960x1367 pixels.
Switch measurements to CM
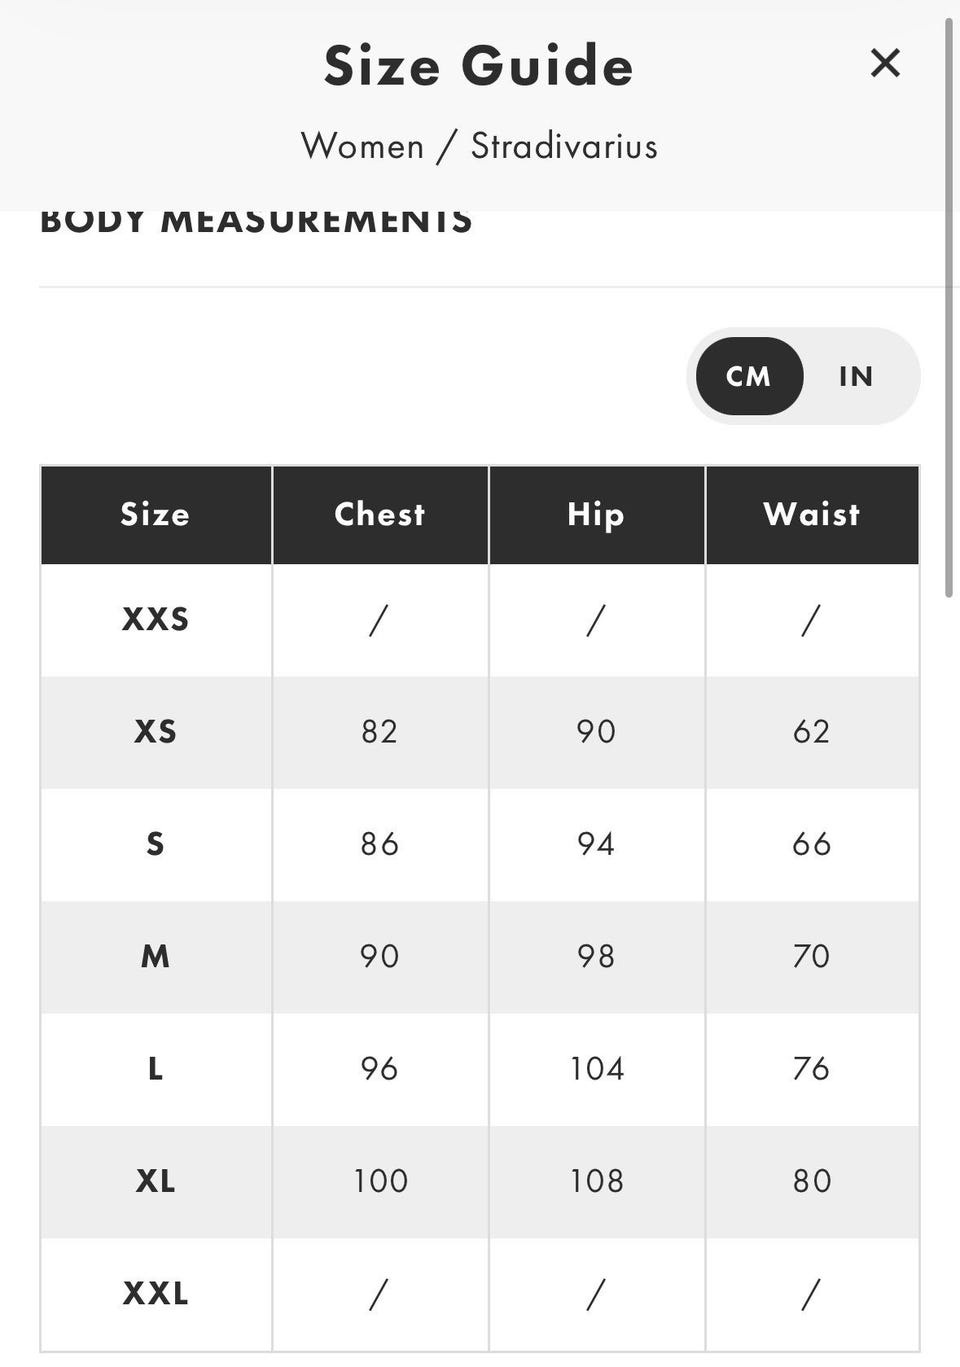pyautogui.click(x=749, y=376)
